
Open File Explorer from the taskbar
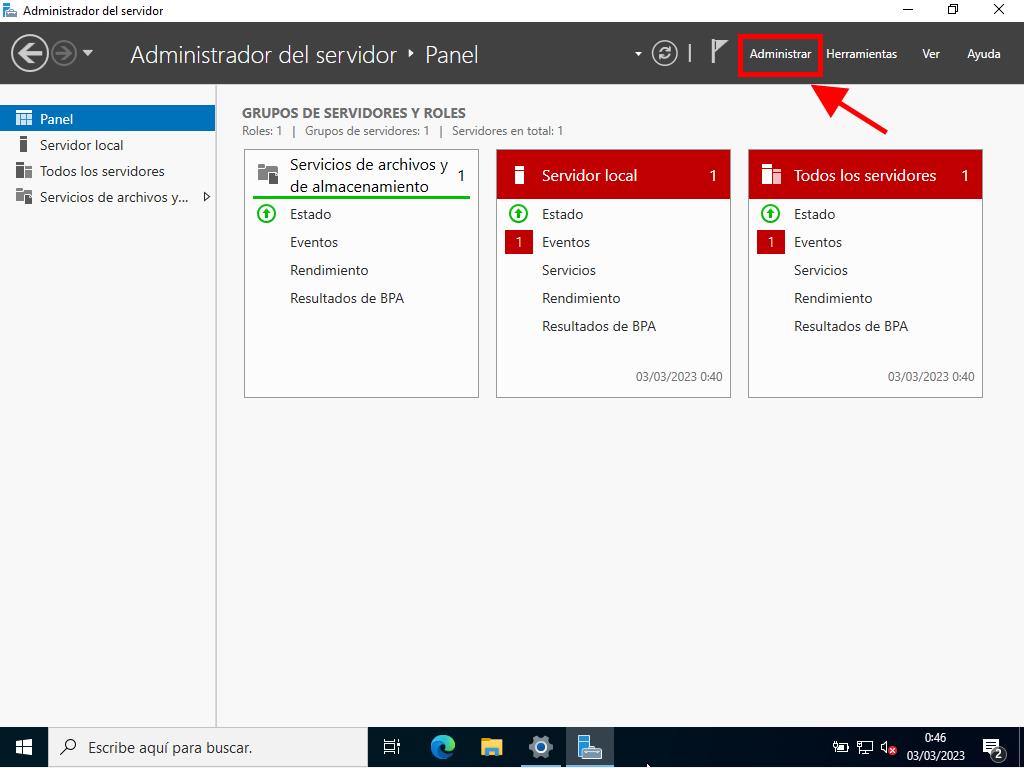pyautogui.click(x=491, y=747)
